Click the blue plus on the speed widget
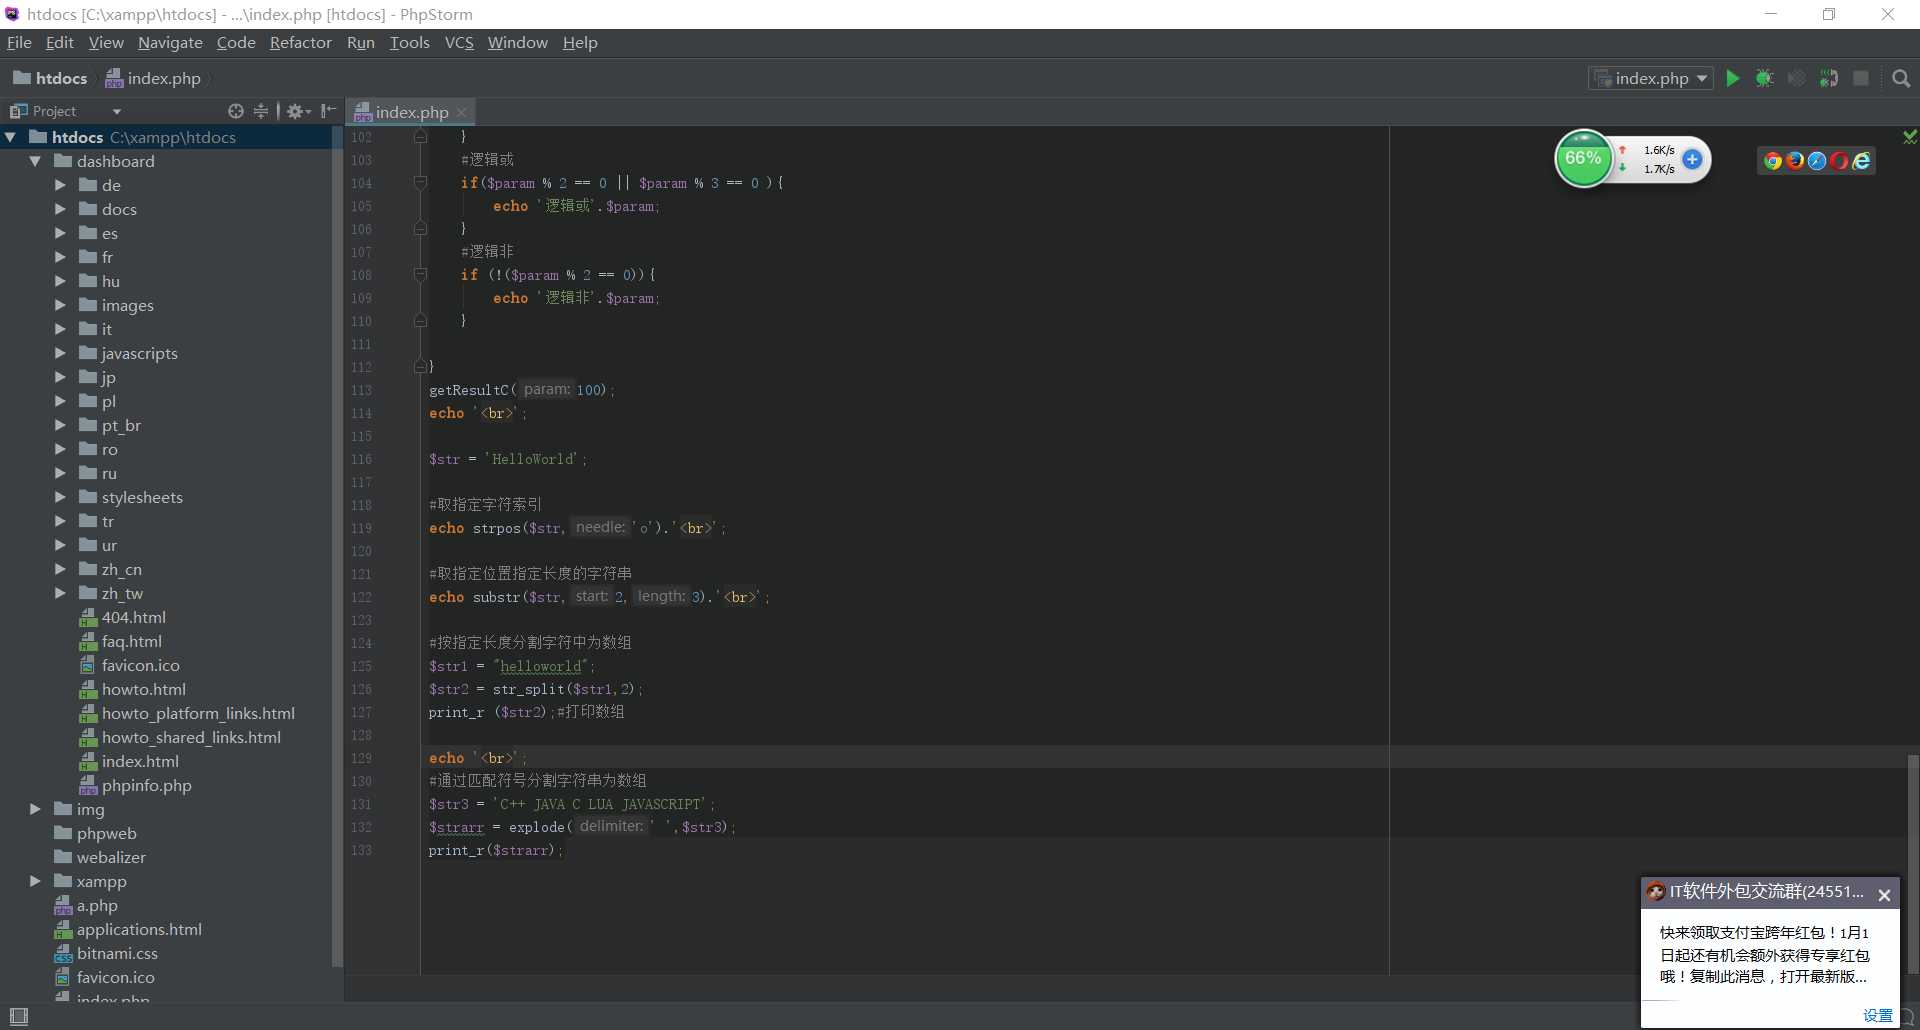Screen dimensions: 1920x1030 (x=1692, y=159)
